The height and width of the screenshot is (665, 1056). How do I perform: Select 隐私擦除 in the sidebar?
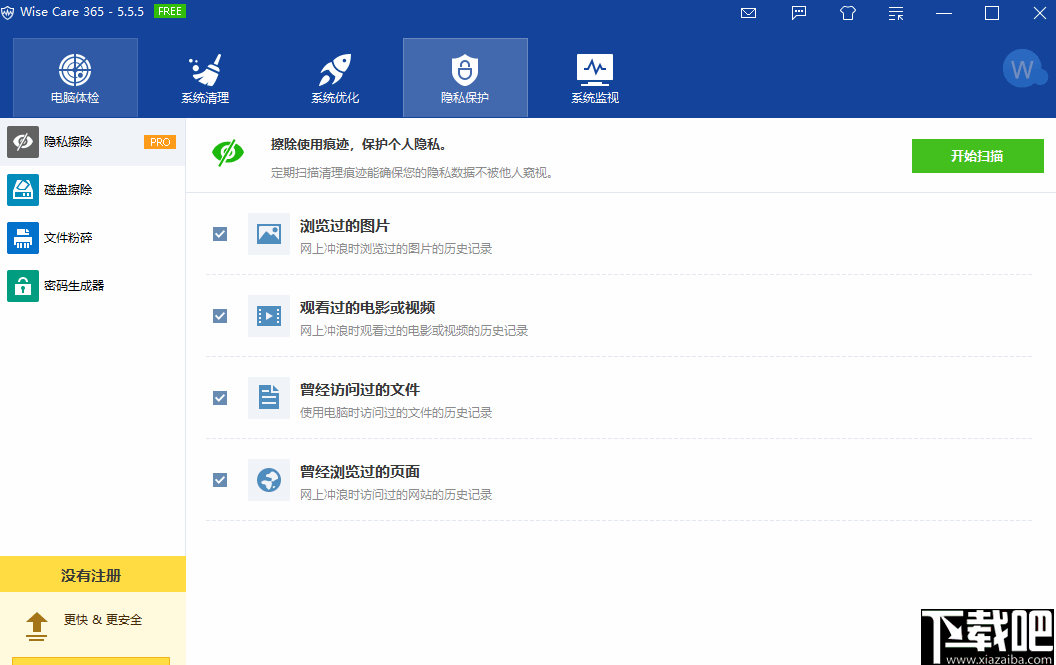click(93, 142)
